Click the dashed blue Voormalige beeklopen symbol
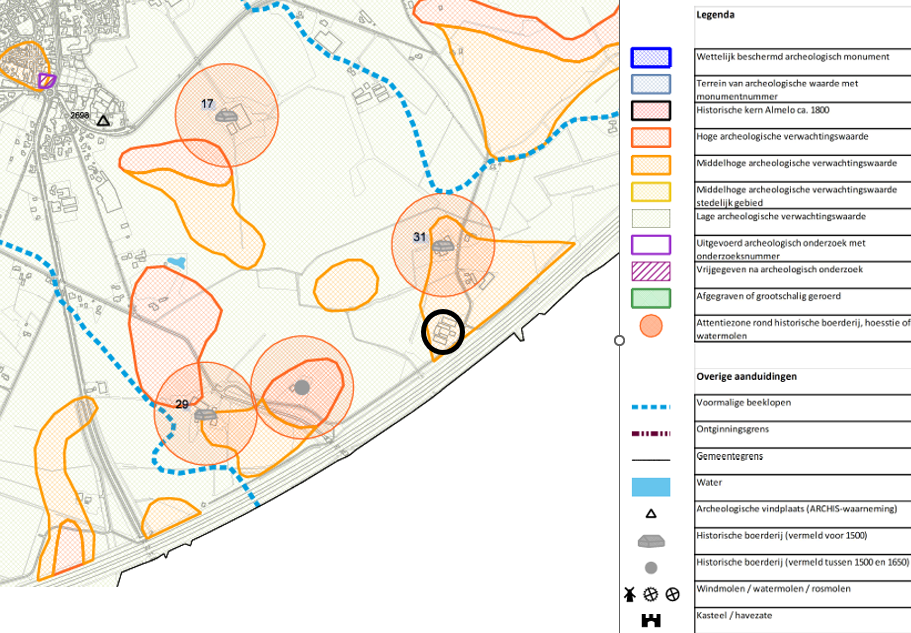This screenshot has width=911, height=633. point(651,407)
